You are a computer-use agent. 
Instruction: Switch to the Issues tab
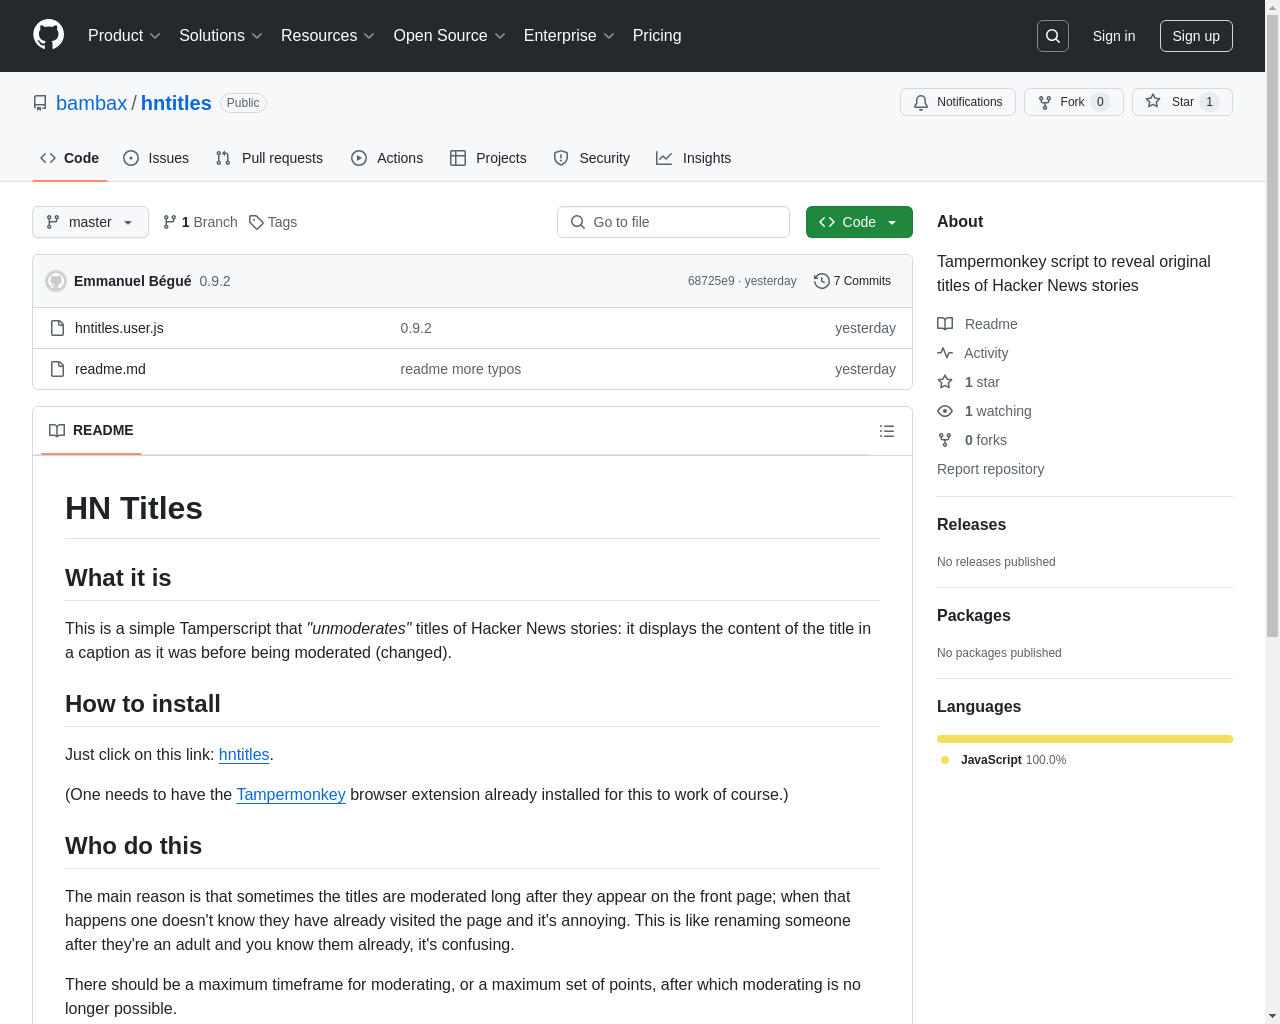click(x=156, y=158)
